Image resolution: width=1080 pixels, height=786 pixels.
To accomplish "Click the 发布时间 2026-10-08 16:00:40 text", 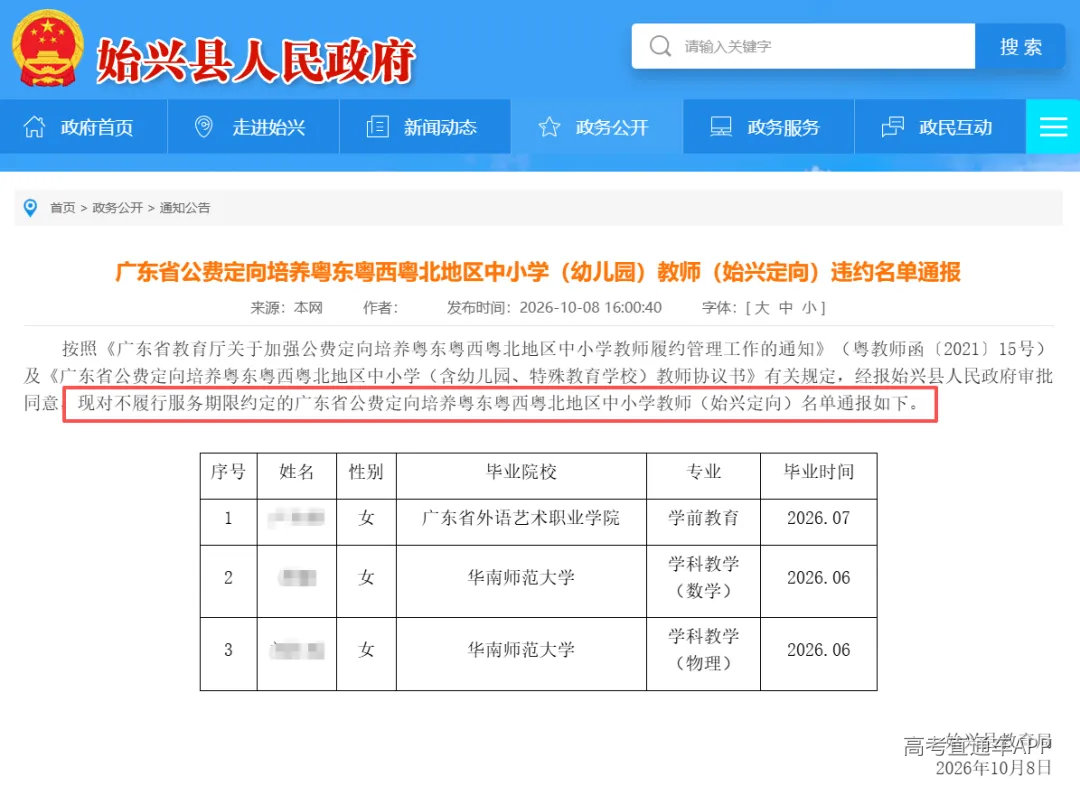I will [554, 307].
